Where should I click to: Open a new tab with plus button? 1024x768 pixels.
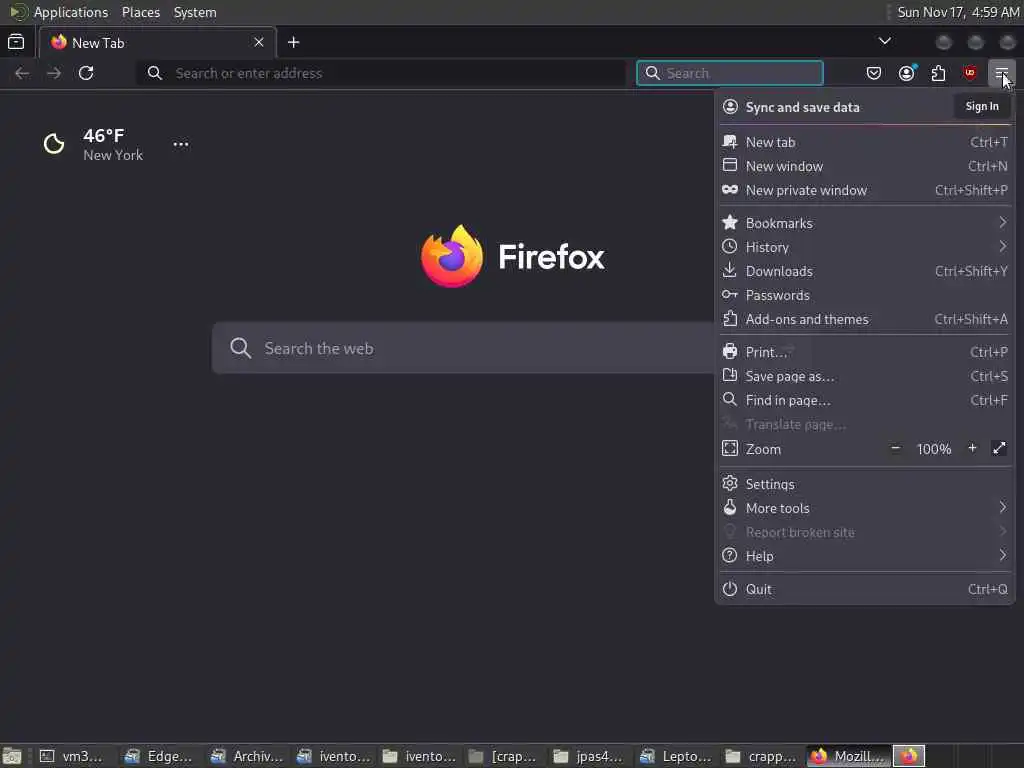[x=294, y=42]
